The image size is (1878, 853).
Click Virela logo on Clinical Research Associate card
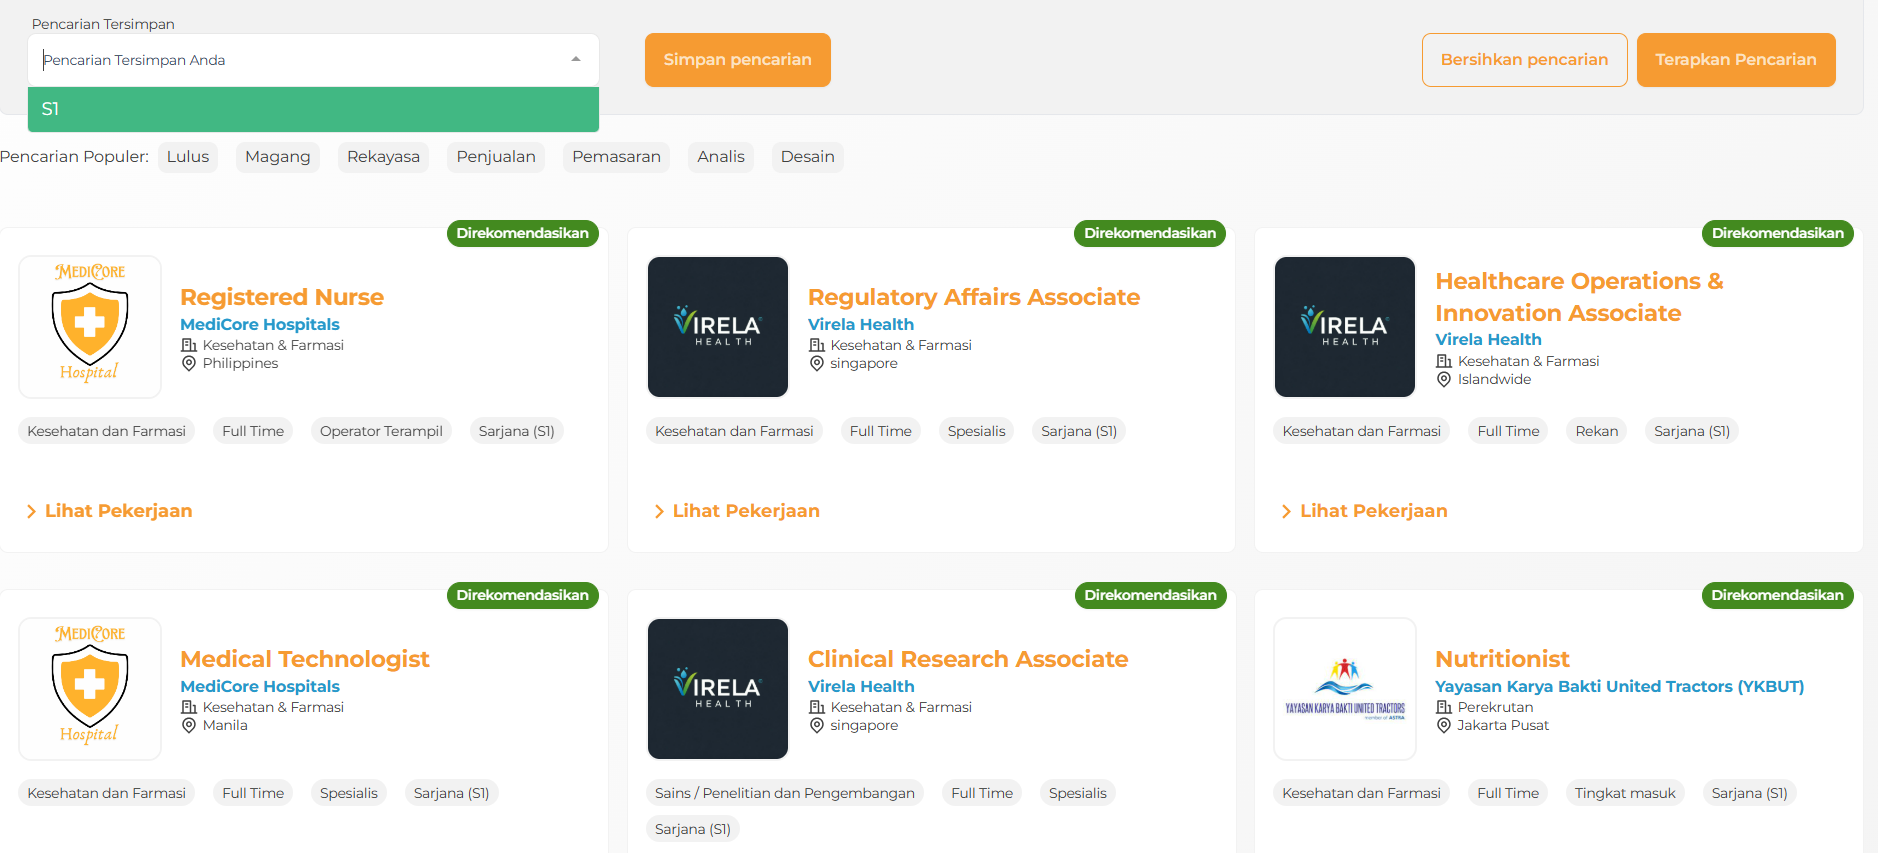point(717,688)
